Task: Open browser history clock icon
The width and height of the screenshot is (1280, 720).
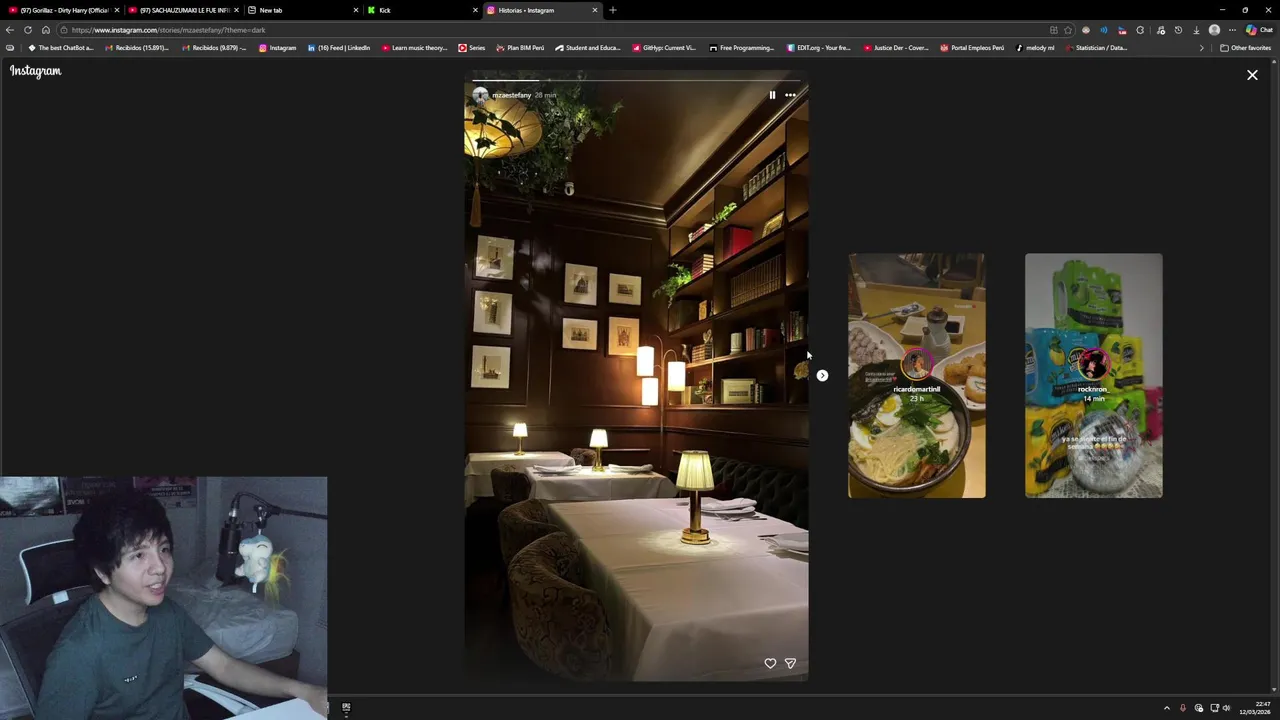Action: click(x=1178, y=30)
